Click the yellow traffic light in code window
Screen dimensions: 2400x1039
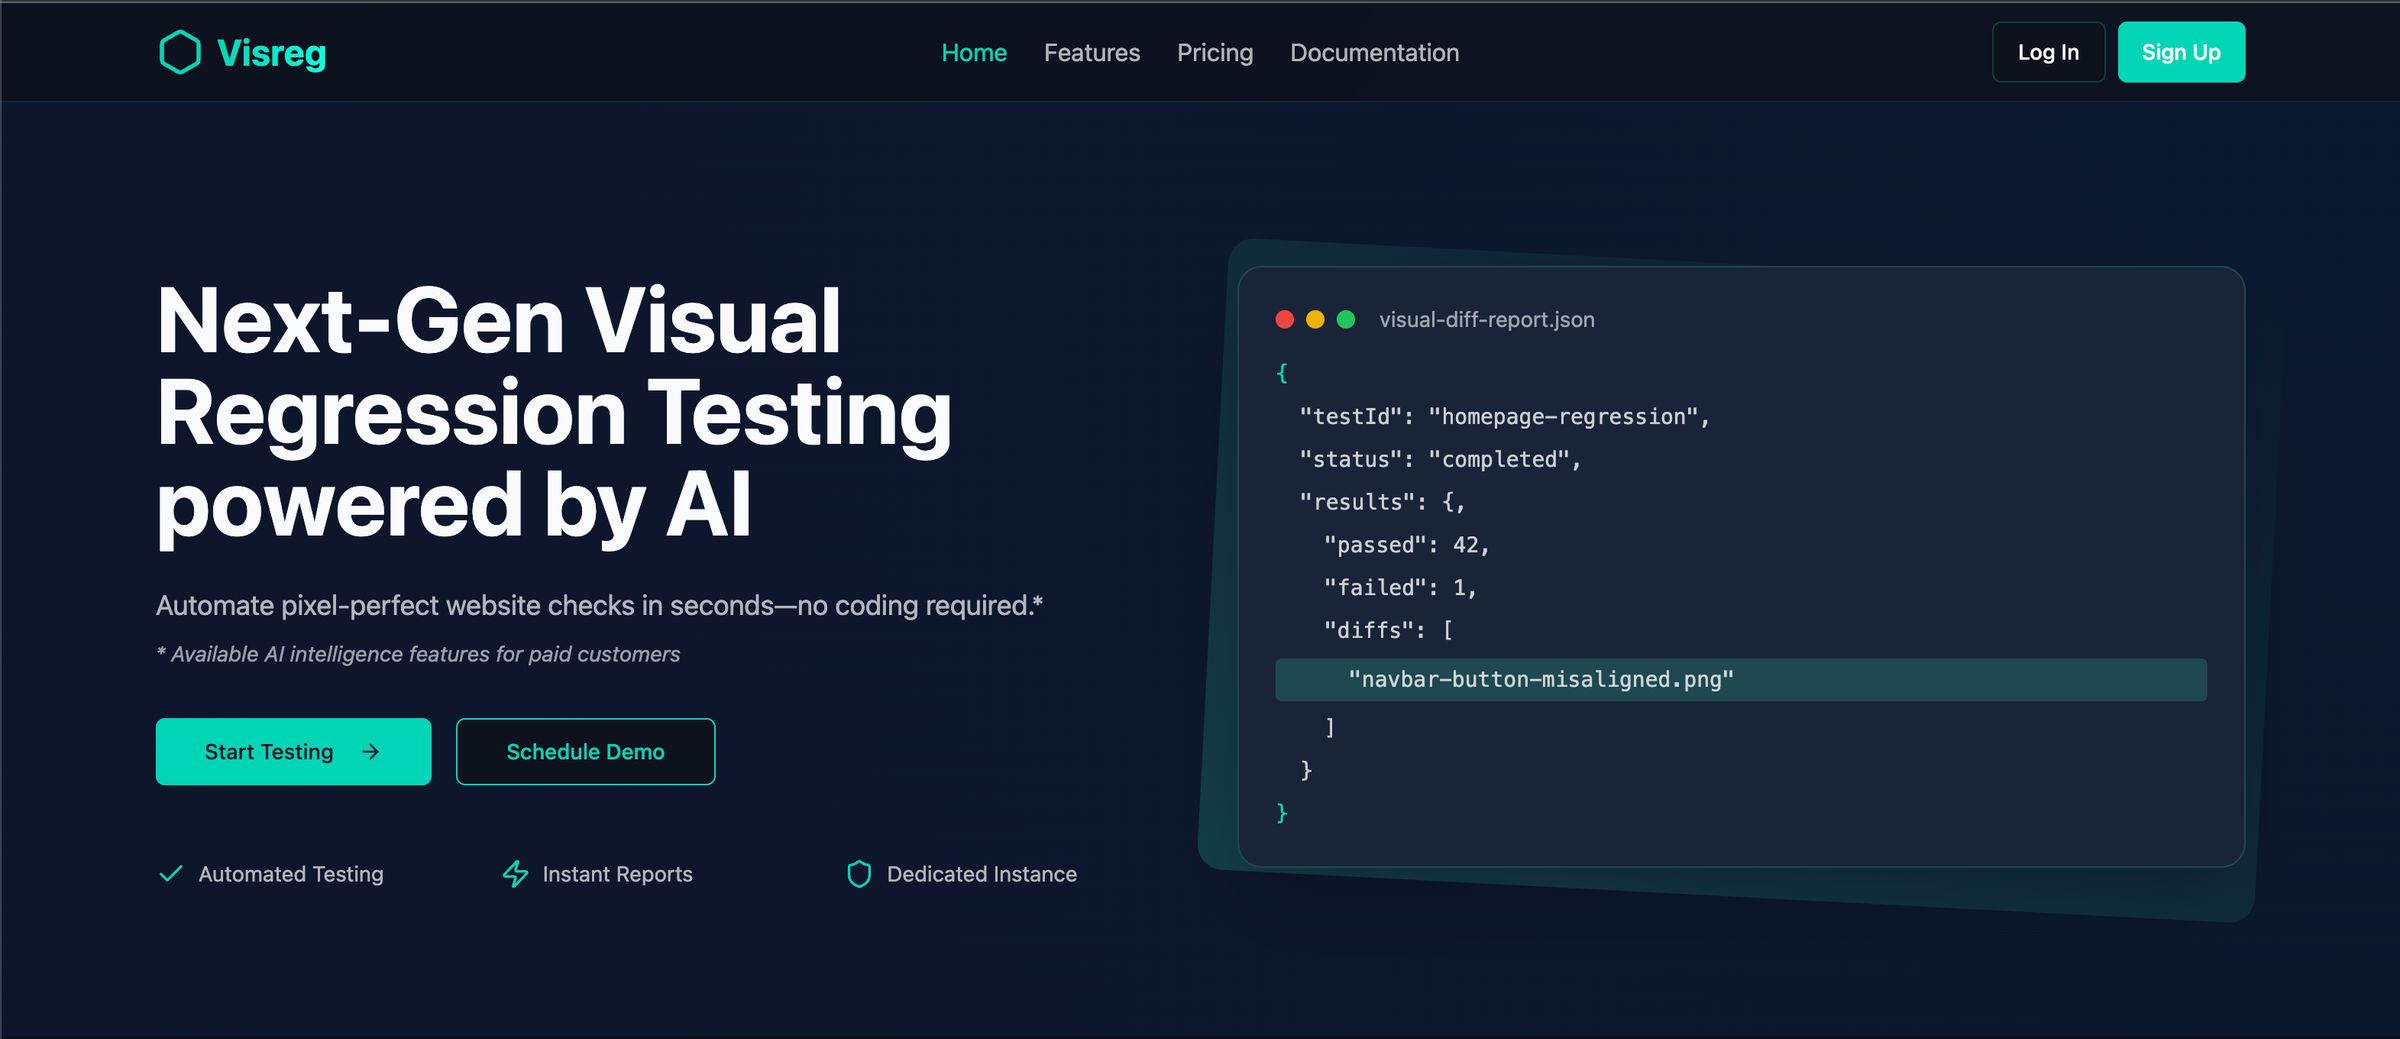pyautogui.click(x=1314, y=319)
